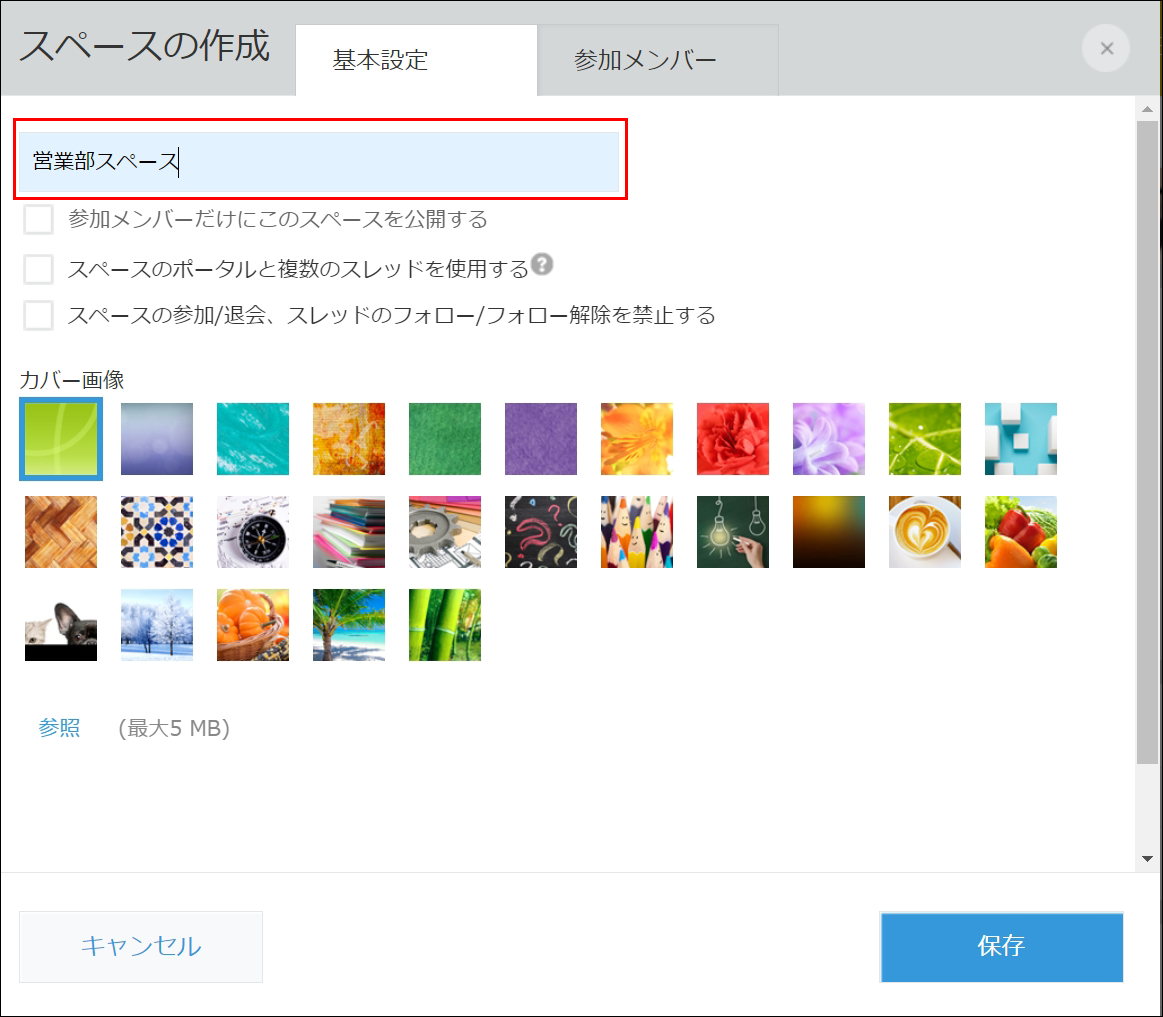Select the colored pencils cover image
The image size is (1163, 1017).
pos(636,532)
